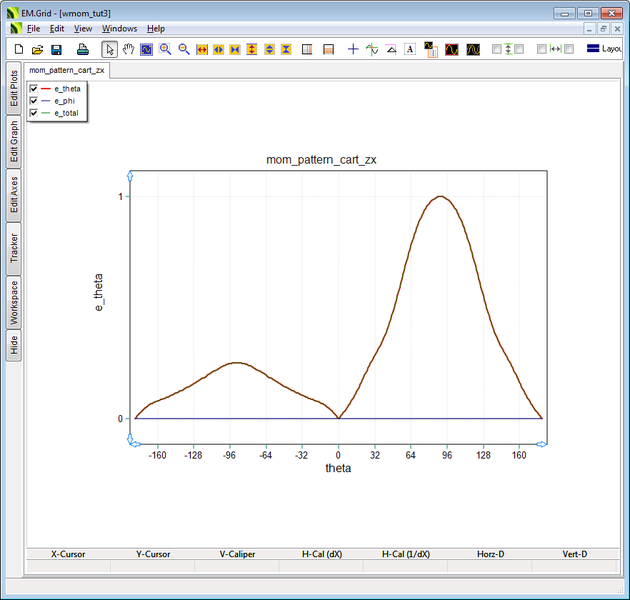Open the existing file folder icon
630x600 pixels.
[x=37, y=49]
